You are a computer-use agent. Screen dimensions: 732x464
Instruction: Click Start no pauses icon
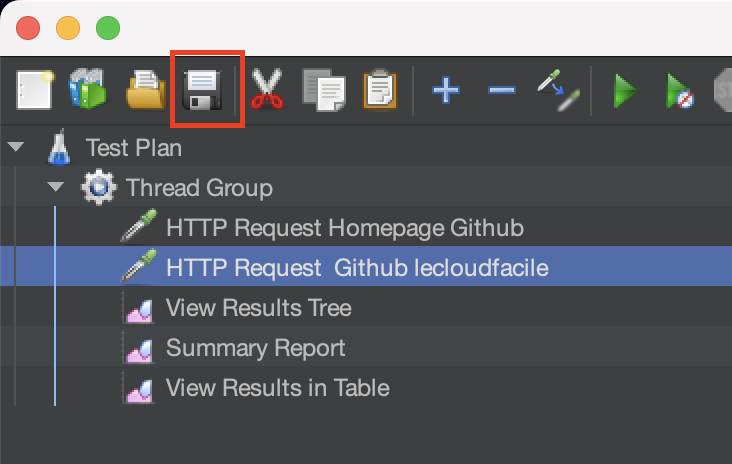click(680, 92)
